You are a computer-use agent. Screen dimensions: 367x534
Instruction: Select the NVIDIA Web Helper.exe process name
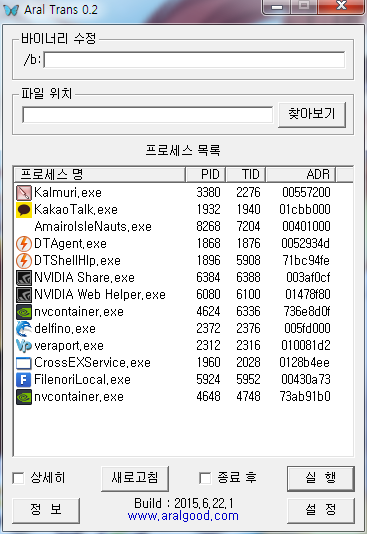100,295
